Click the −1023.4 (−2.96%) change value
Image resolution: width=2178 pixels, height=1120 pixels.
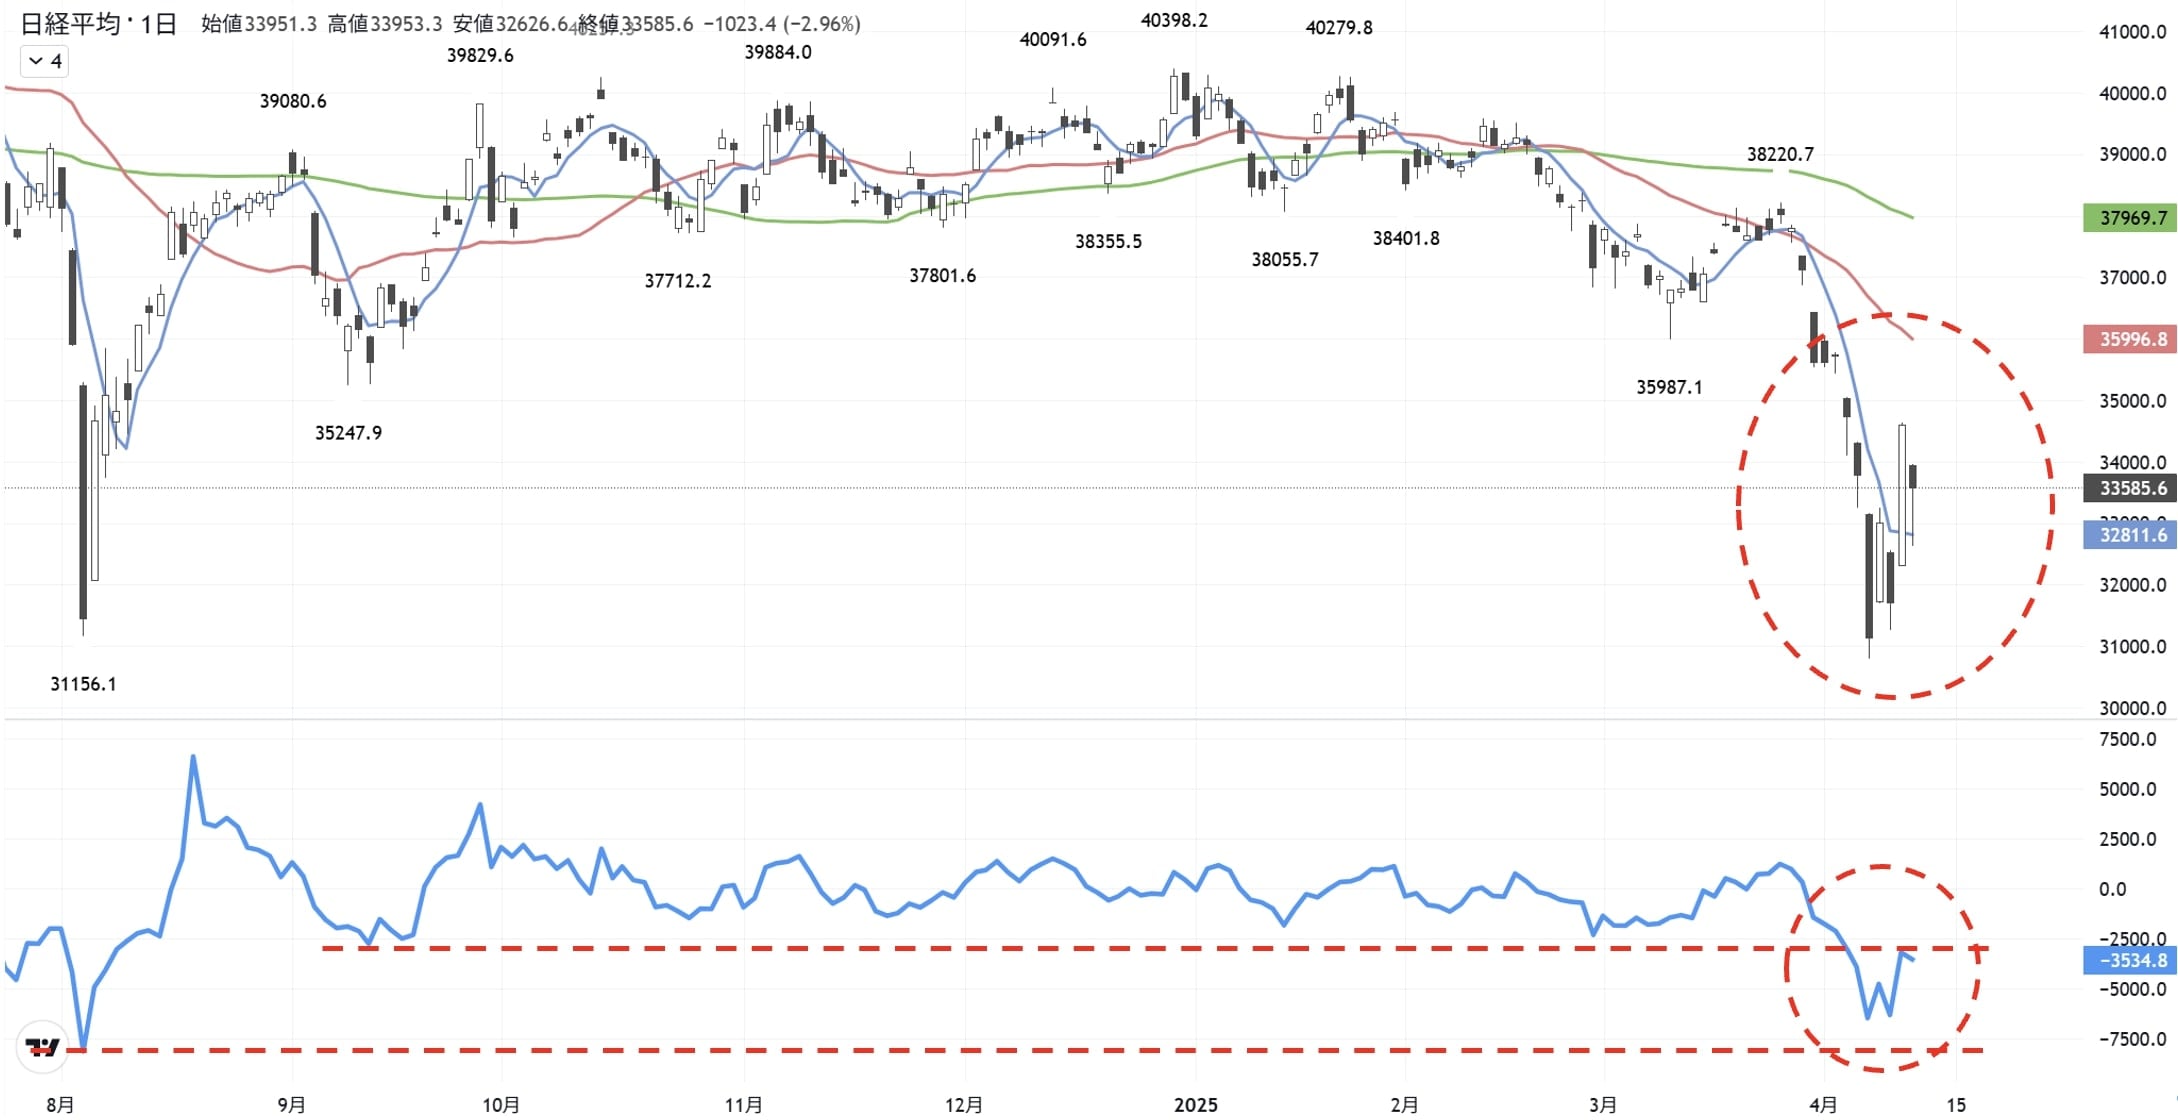782,24
